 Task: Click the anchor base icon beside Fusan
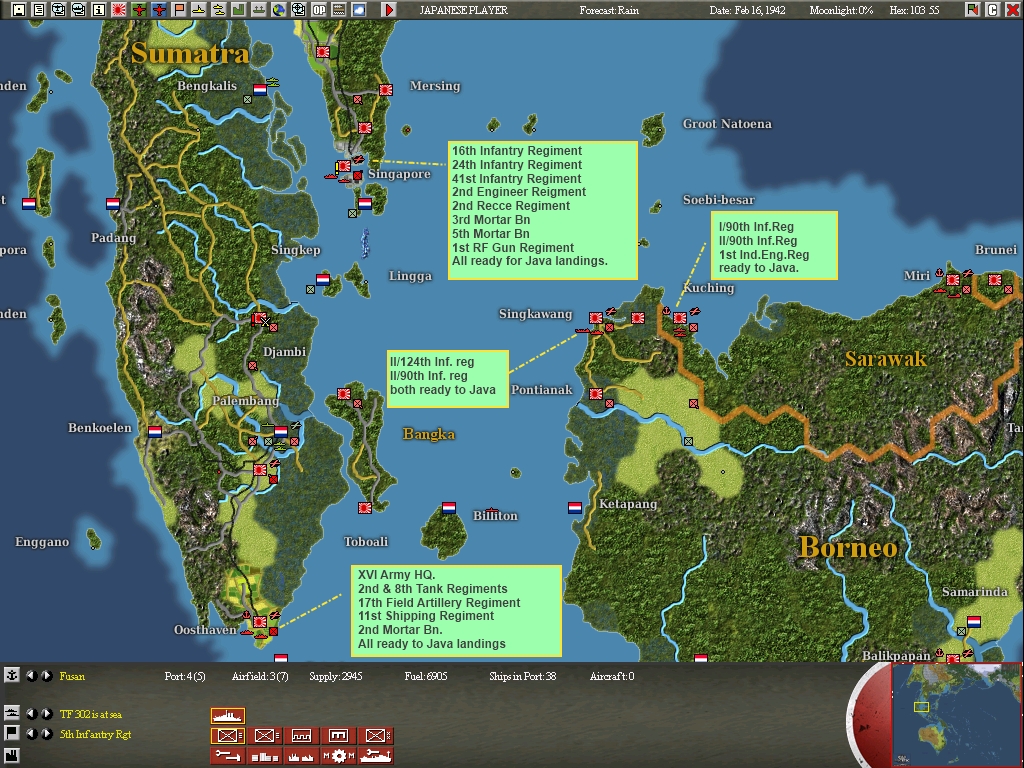click(x=12, y=675)
